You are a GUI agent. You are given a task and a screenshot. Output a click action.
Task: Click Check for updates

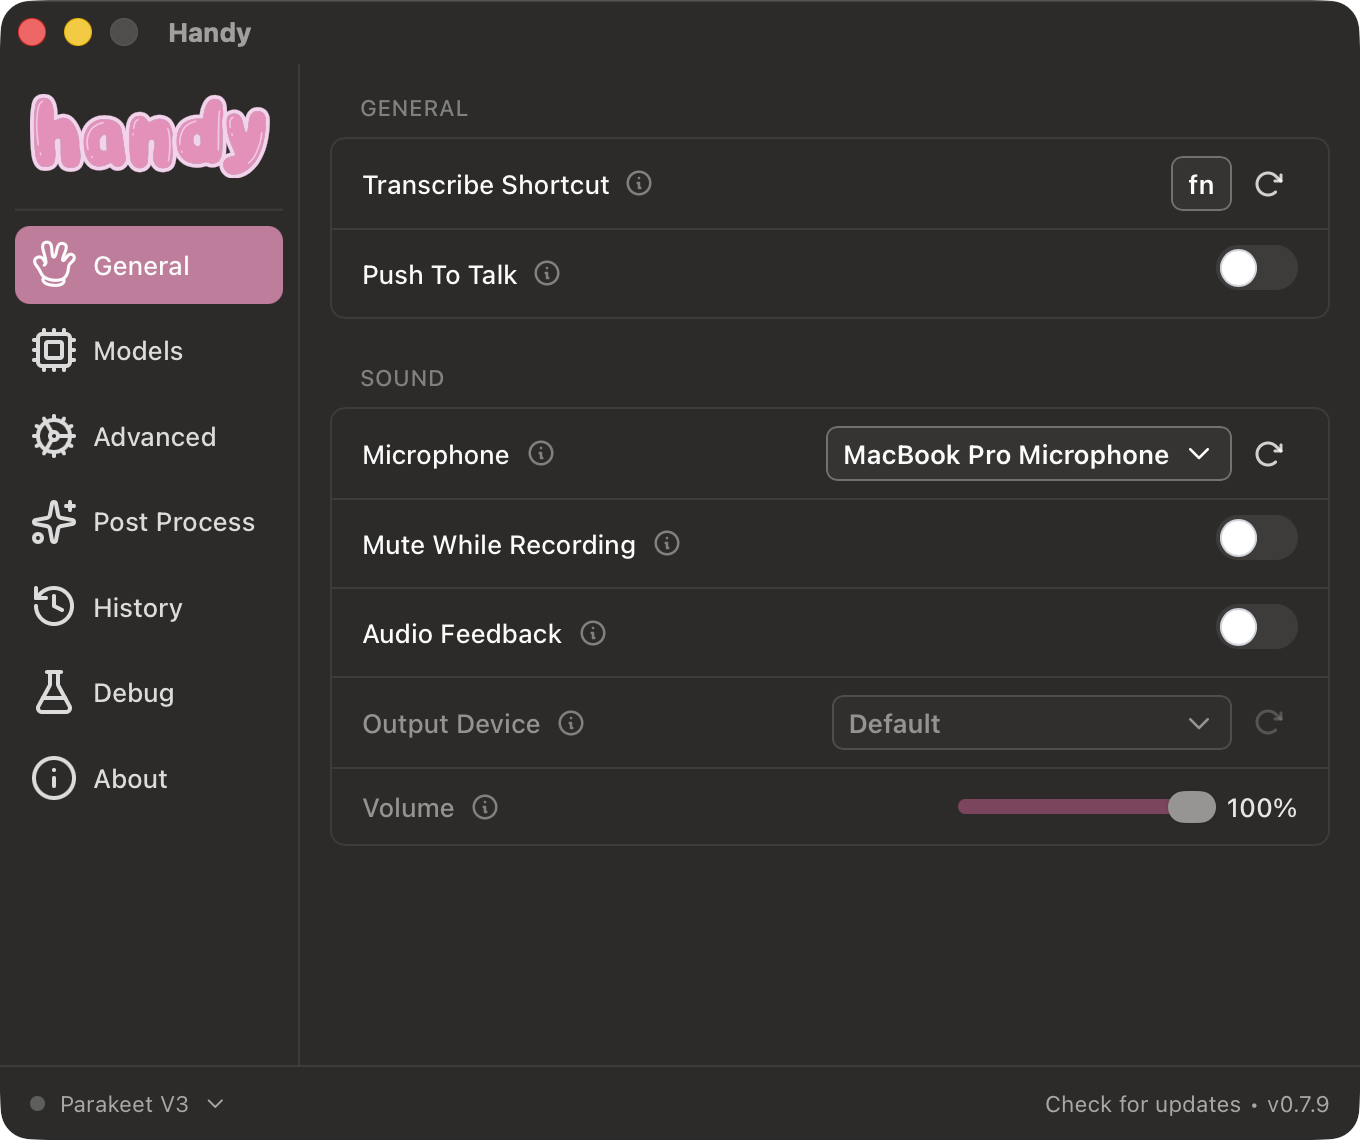[x=1143, y=1104]
